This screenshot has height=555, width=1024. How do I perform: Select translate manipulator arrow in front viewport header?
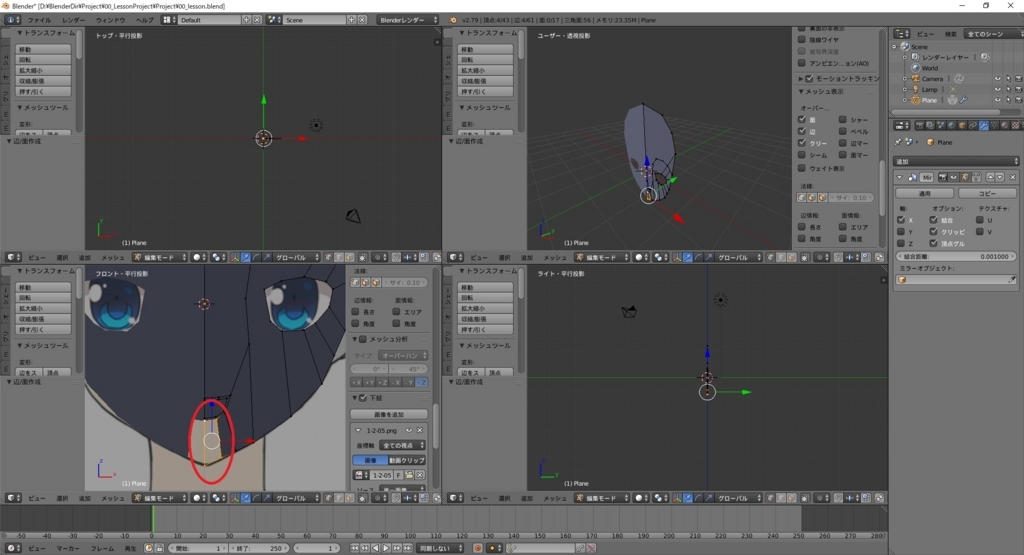245,498
